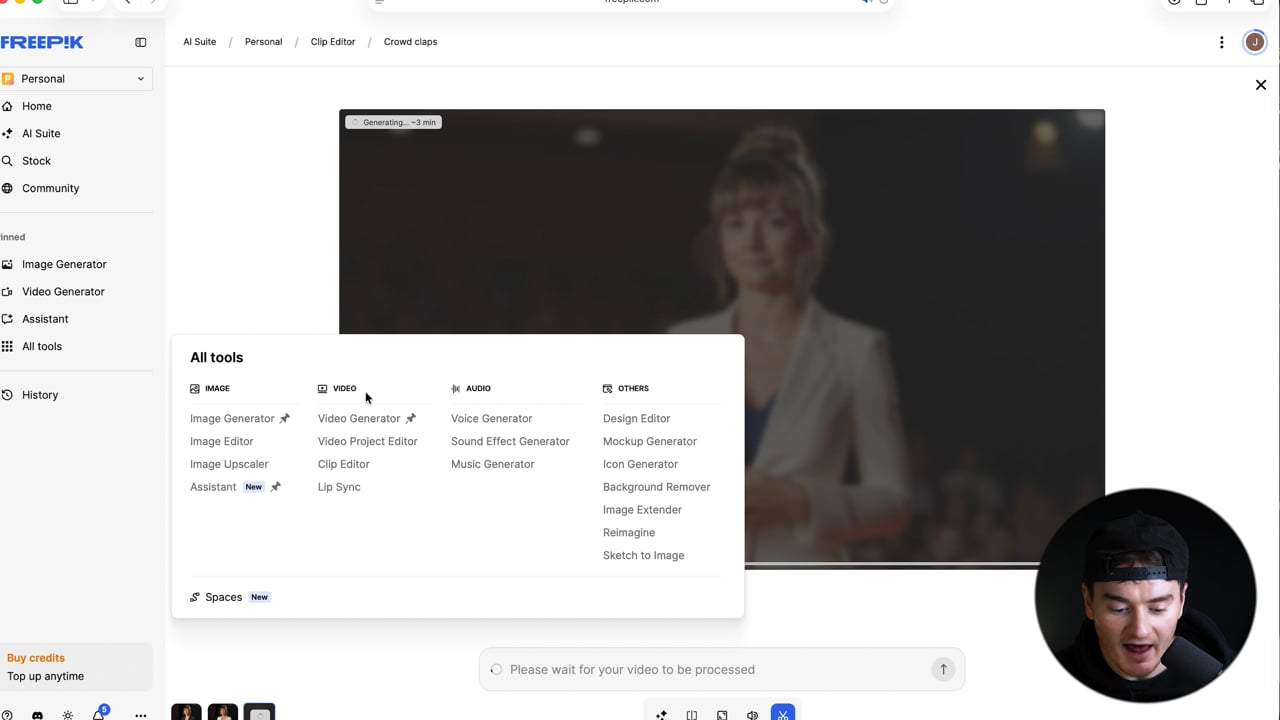Image resolution: width=1280 pixels, height=720 pixels.
Task: Select the second clip thumbnail
Action: [x=223, y=712]
